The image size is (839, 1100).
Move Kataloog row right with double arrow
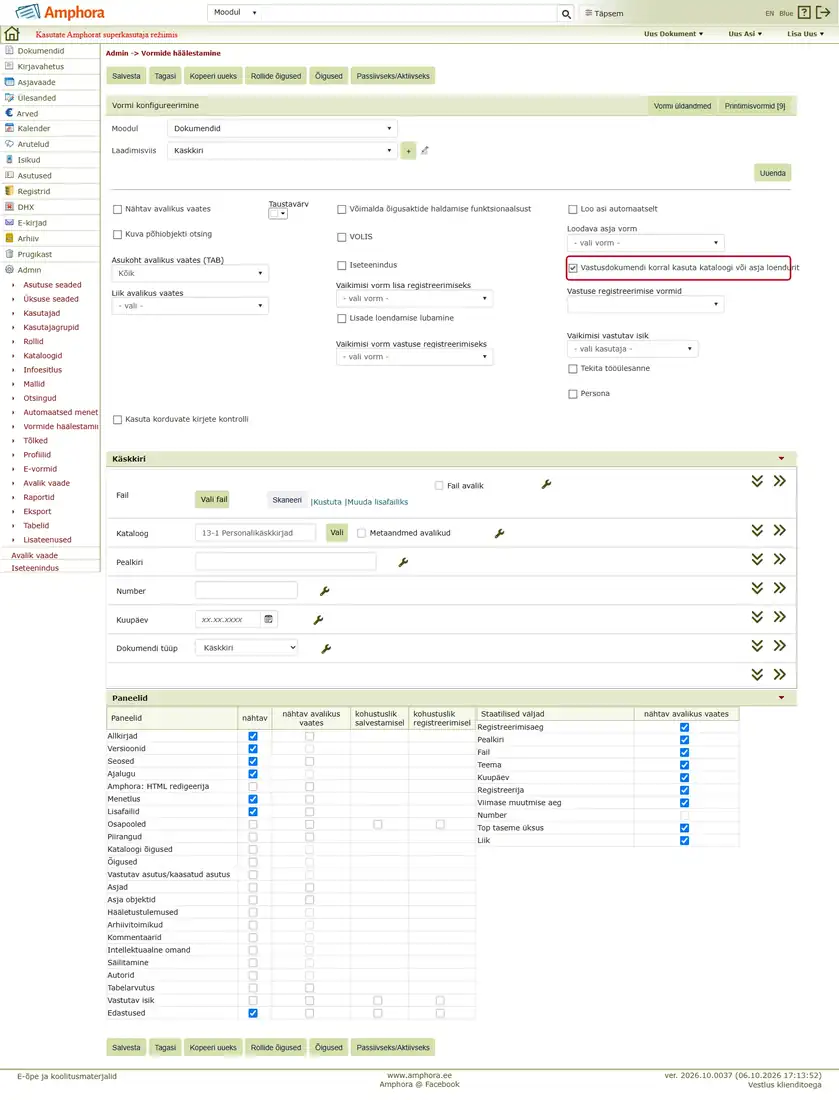pyautogui.click(x=779, y=530)
